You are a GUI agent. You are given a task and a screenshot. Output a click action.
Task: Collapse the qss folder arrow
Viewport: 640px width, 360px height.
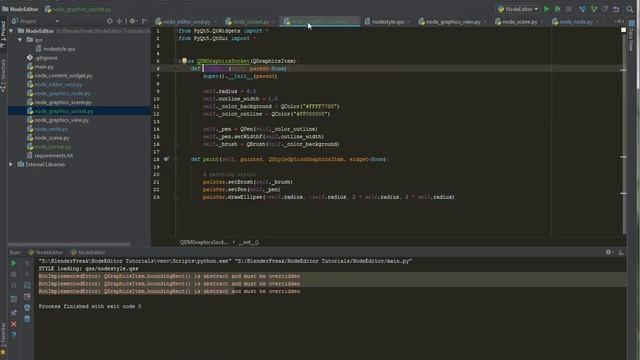(x=20, y=40)
